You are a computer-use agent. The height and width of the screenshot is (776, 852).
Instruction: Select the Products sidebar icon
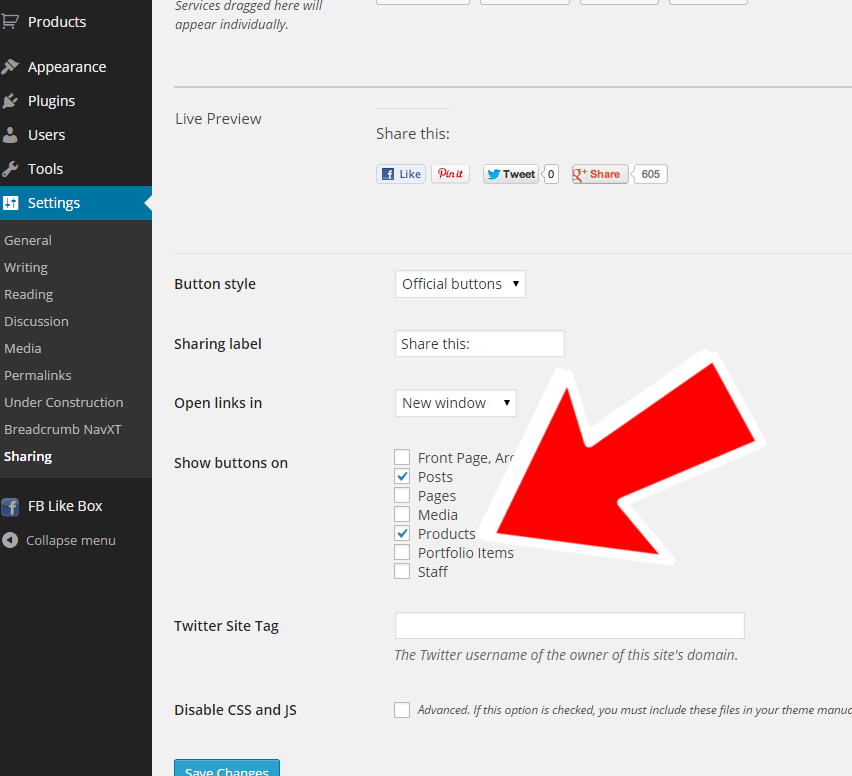(12, 21)
